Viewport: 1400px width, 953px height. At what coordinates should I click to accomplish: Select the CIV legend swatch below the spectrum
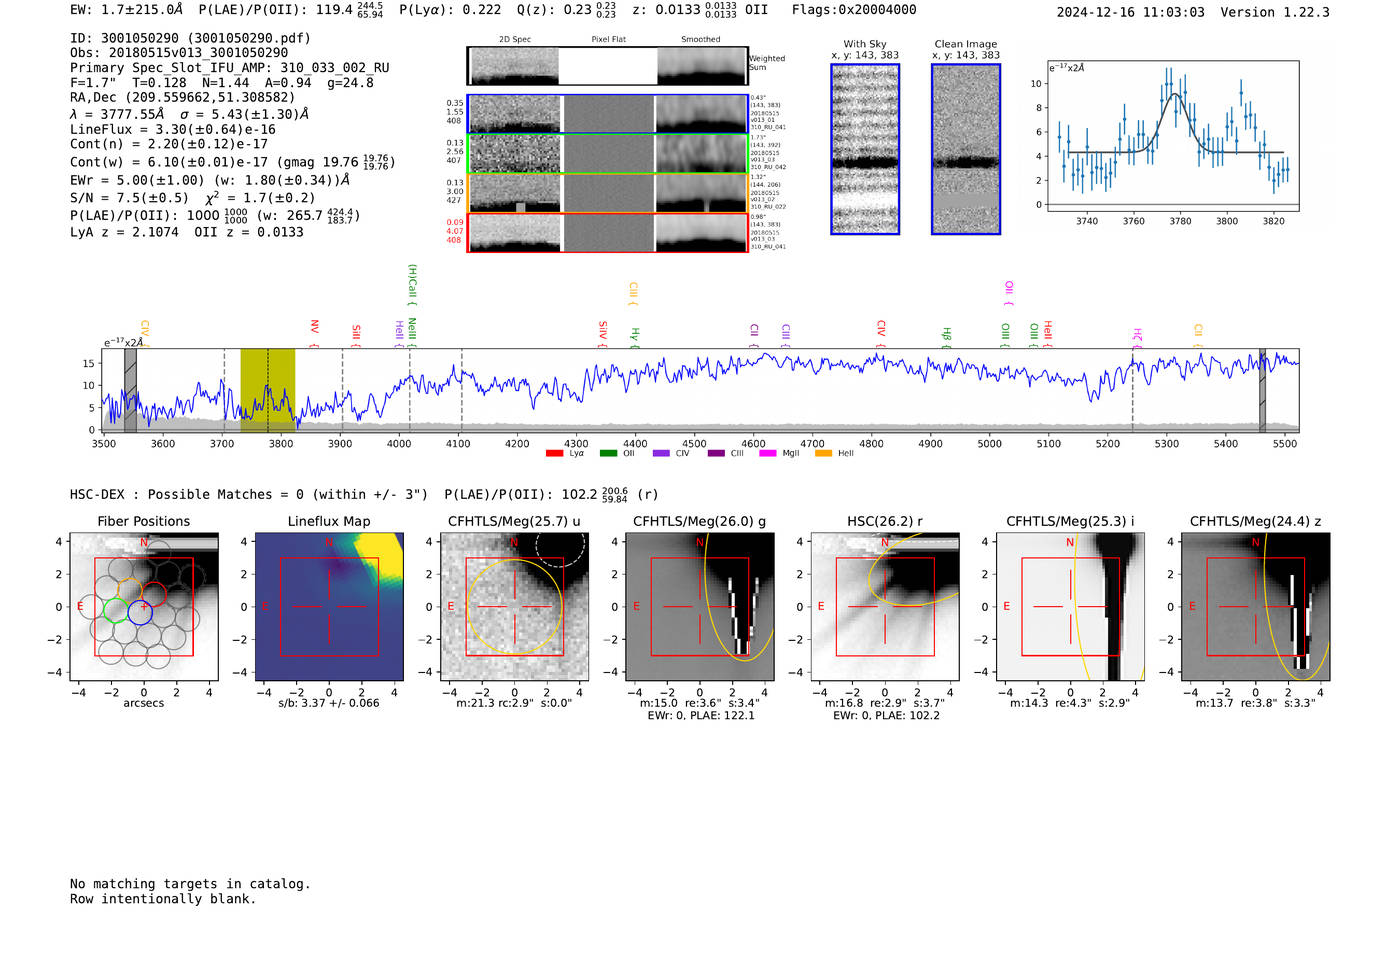coord(661,453)
